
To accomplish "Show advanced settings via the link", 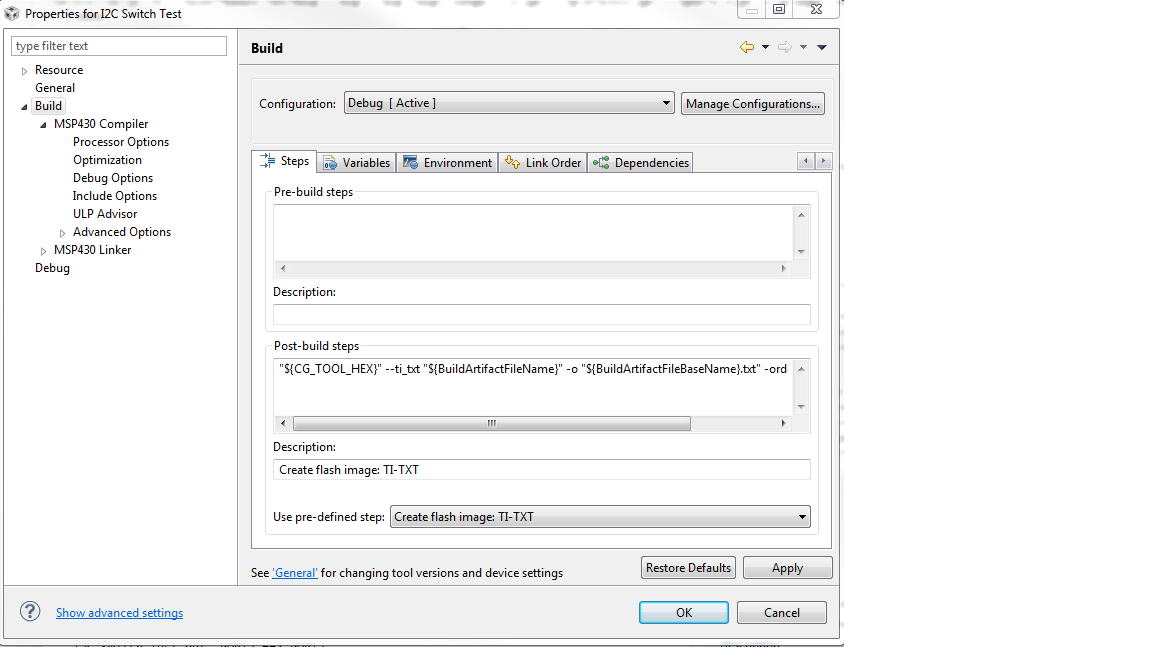I will click(119, 612).
